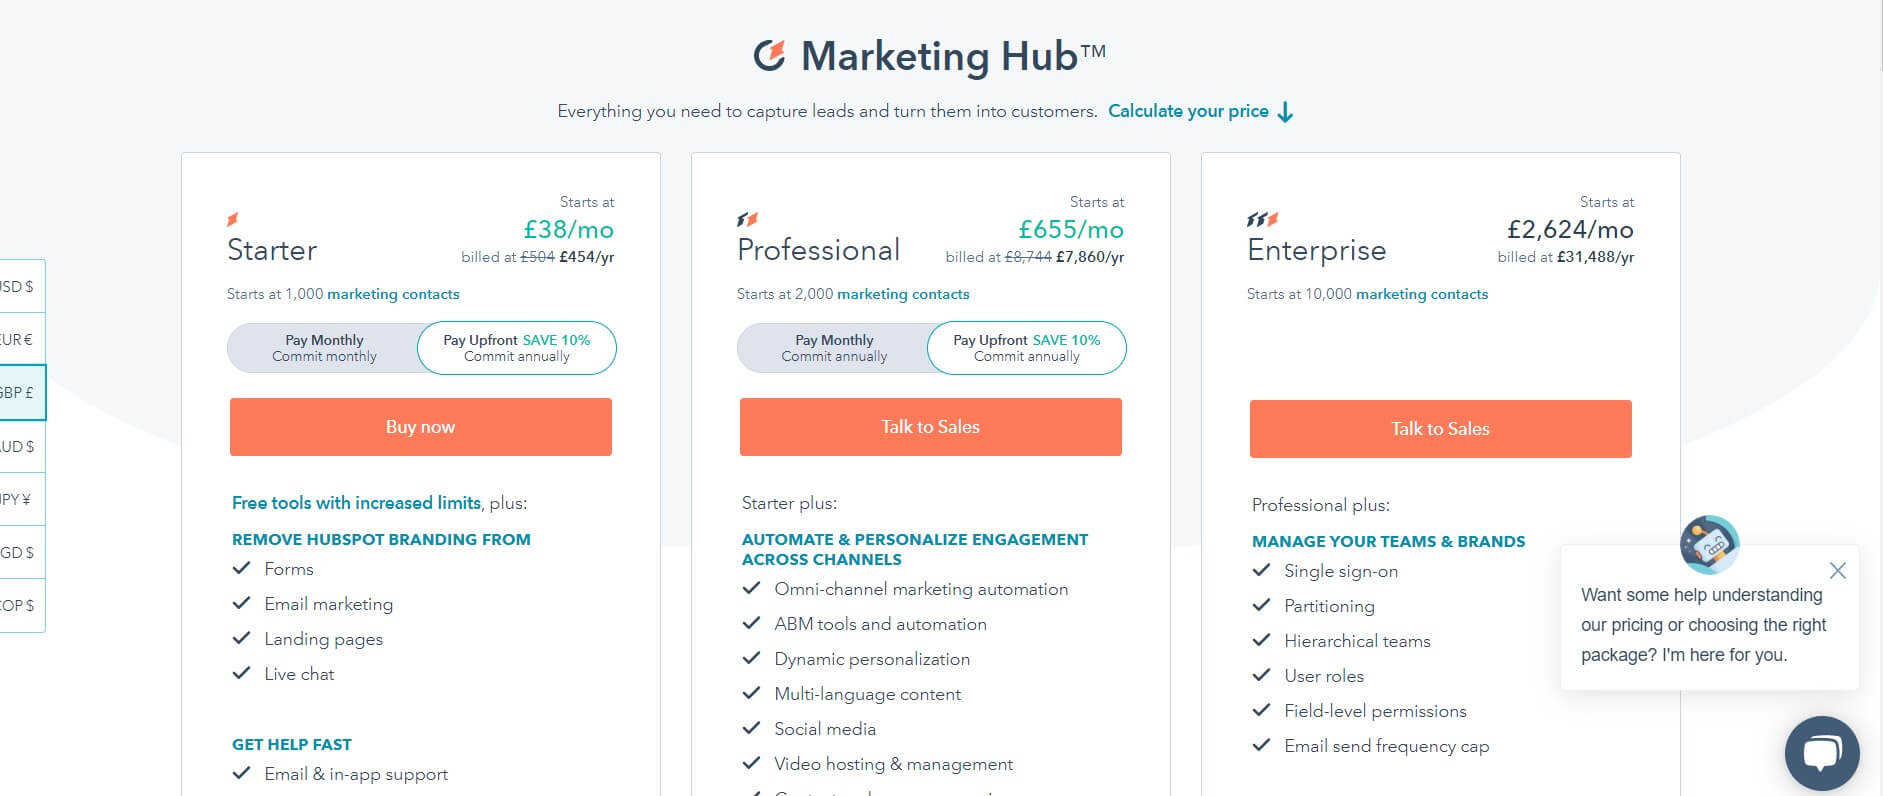Click Talk to Sales under Enterprise
Image resolution: width=1883 pixels, height=796 pixels.
[1441, 429]
